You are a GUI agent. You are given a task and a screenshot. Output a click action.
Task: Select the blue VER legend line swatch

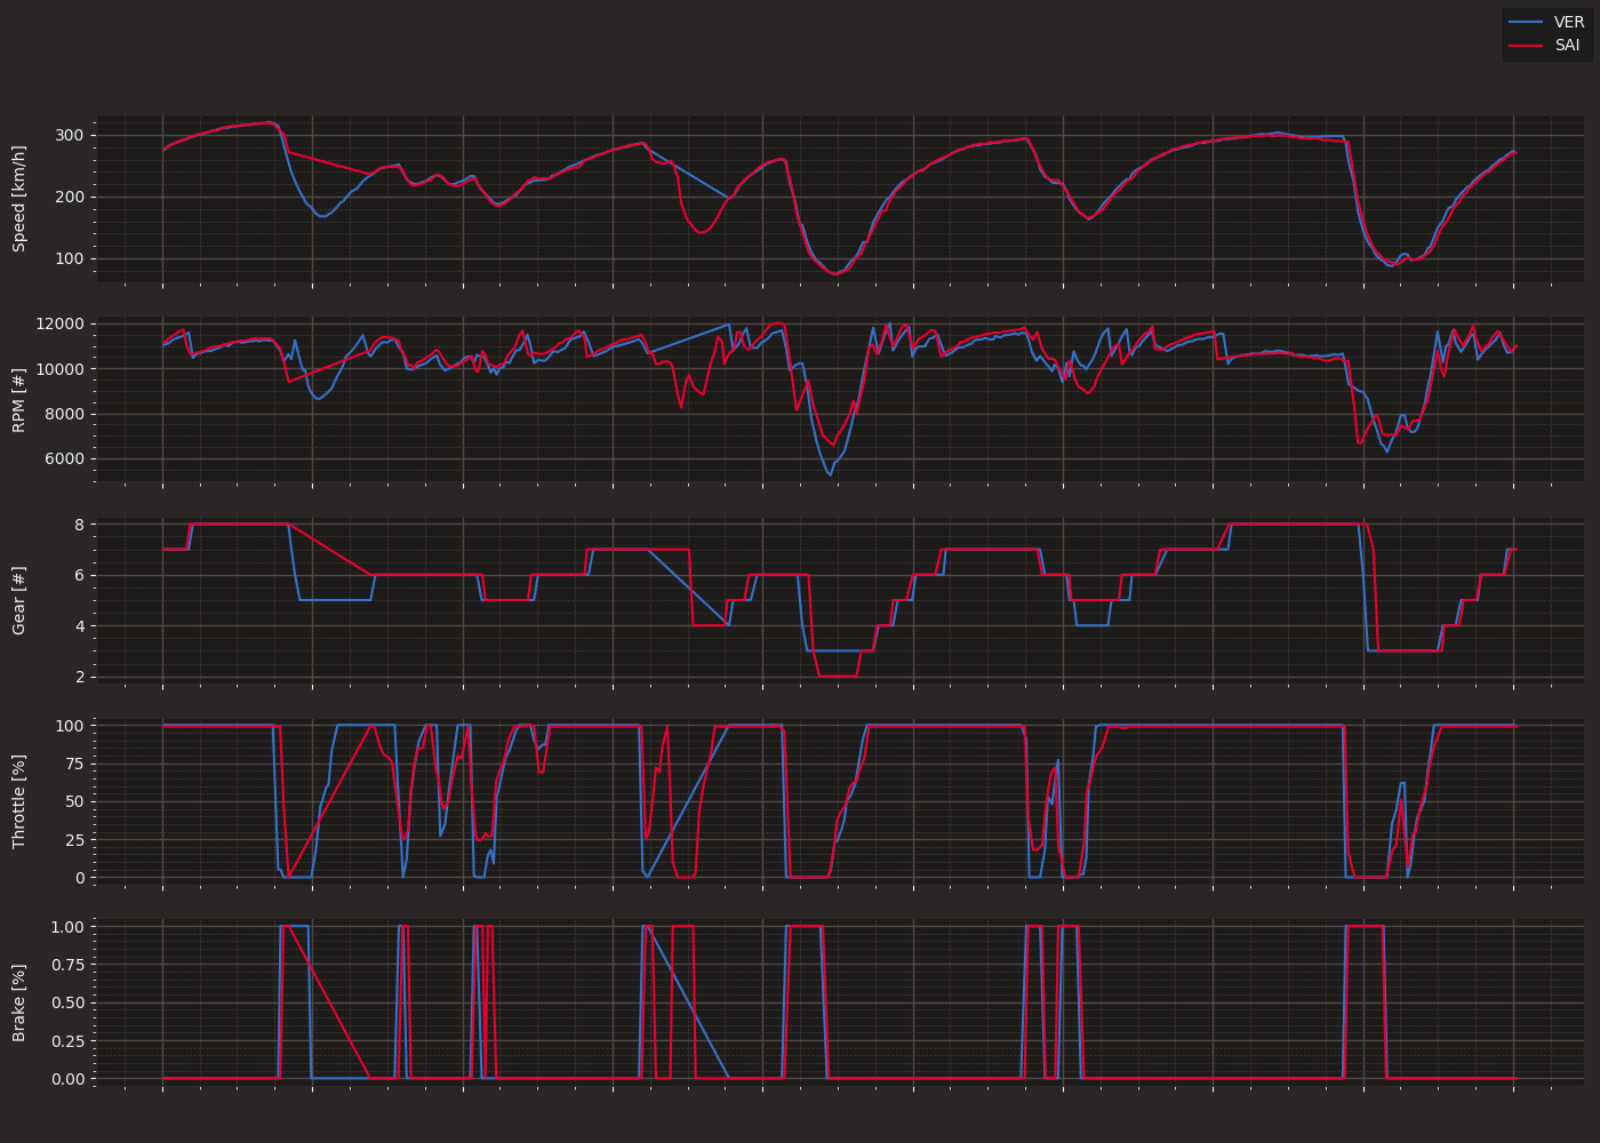1525,22
